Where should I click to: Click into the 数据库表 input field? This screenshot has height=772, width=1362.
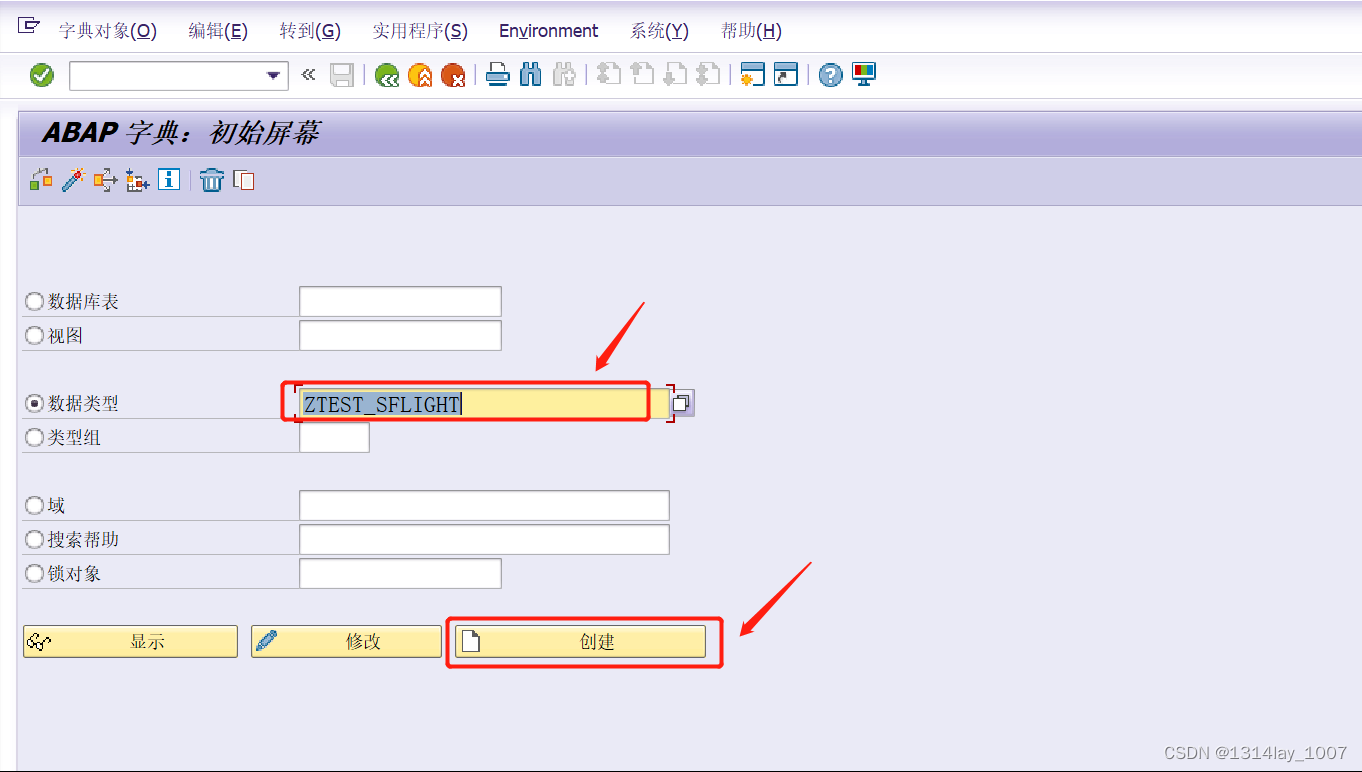(x=400, y=302)
